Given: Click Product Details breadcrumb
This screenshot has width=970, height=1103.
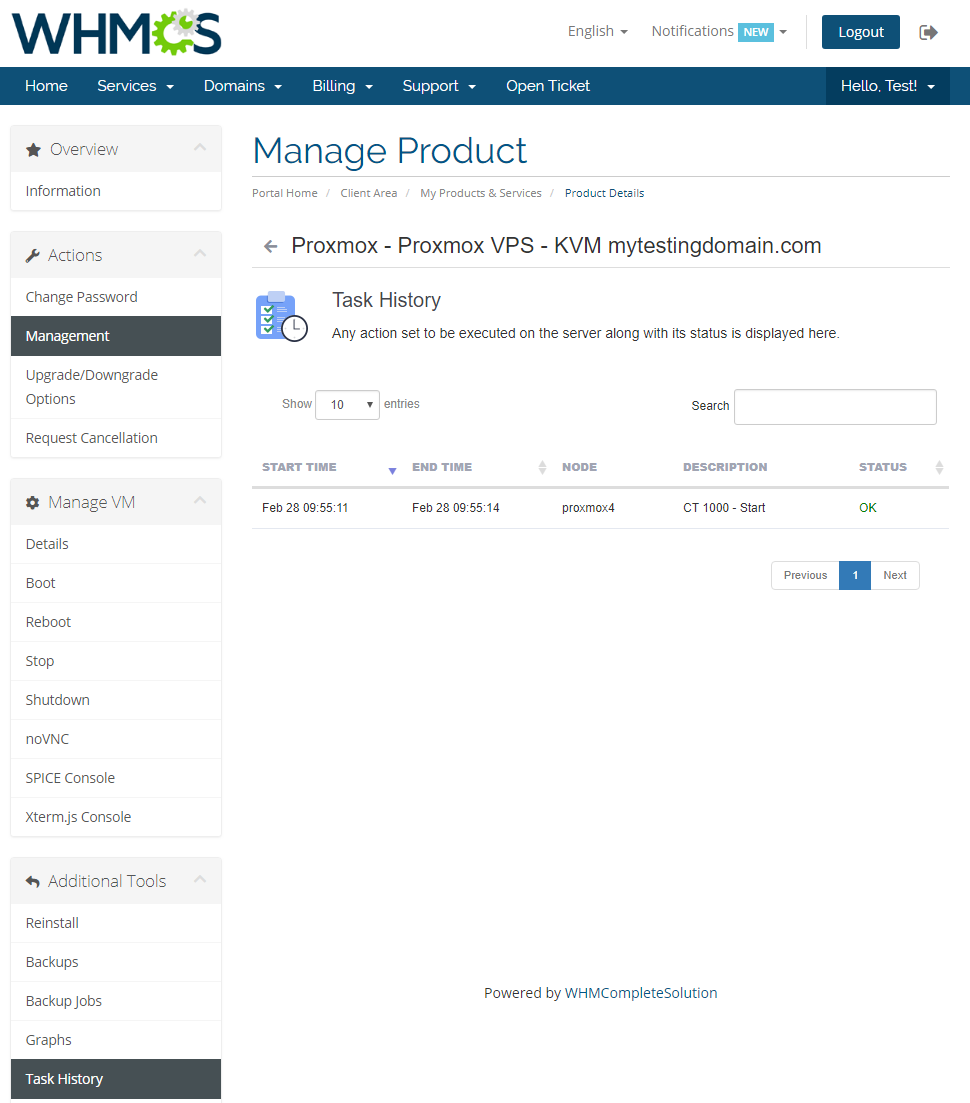Looking at the screenshot, I should click(x=604, y=193).
